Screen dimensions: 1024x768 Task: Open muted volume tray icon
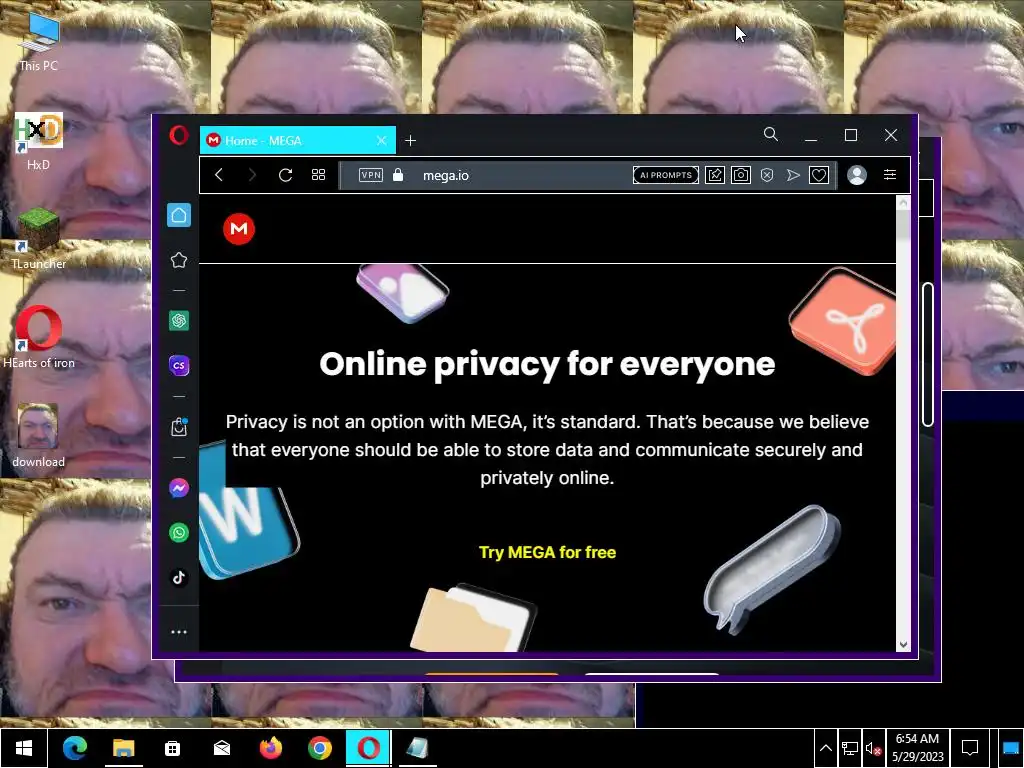pyautogui.click(x=874, y=749)
